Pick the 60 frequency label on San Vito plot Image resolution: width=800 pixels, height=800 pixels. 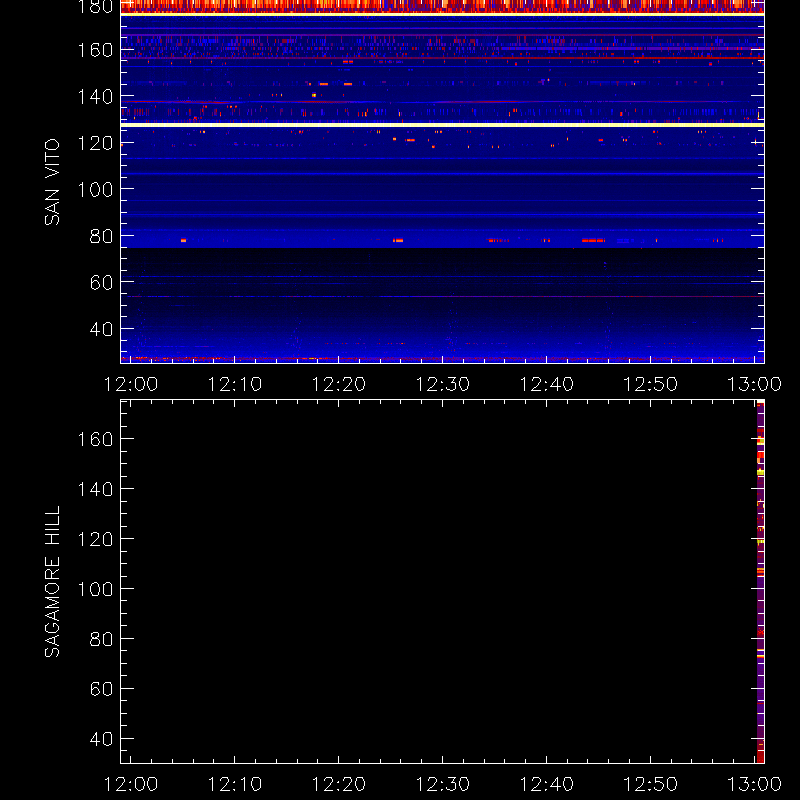pyautogui.click(x=101, y=282)
